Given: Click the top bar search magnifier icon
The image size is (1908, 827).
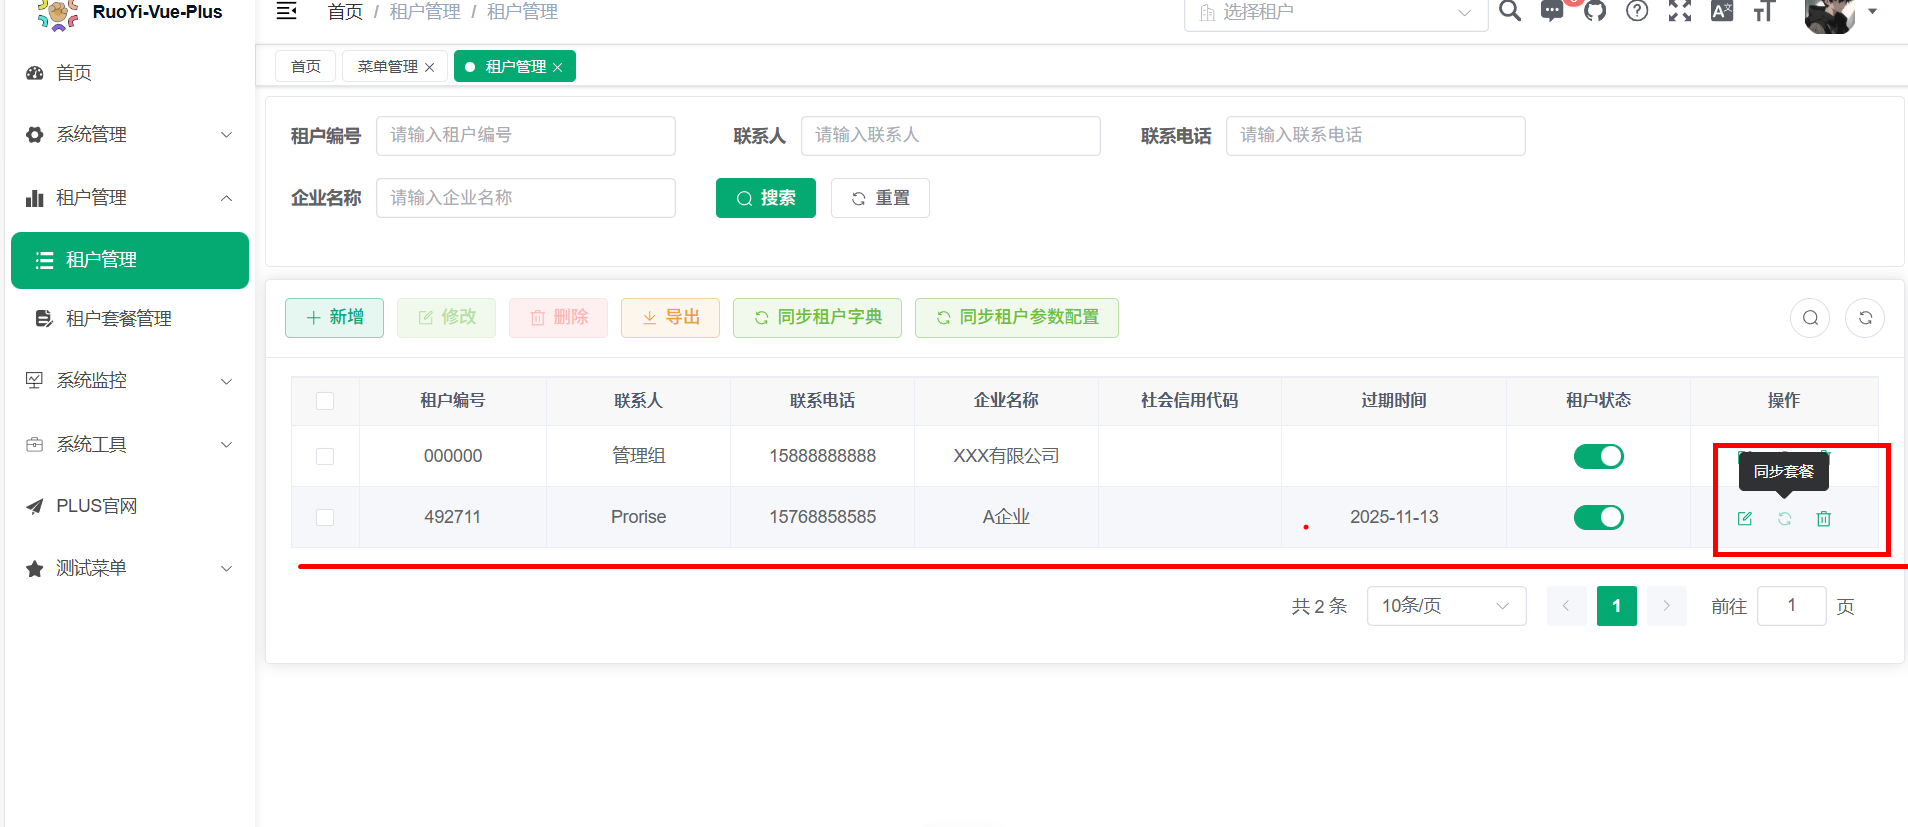Looking at the screenshot, I should tap(1510, 11).
